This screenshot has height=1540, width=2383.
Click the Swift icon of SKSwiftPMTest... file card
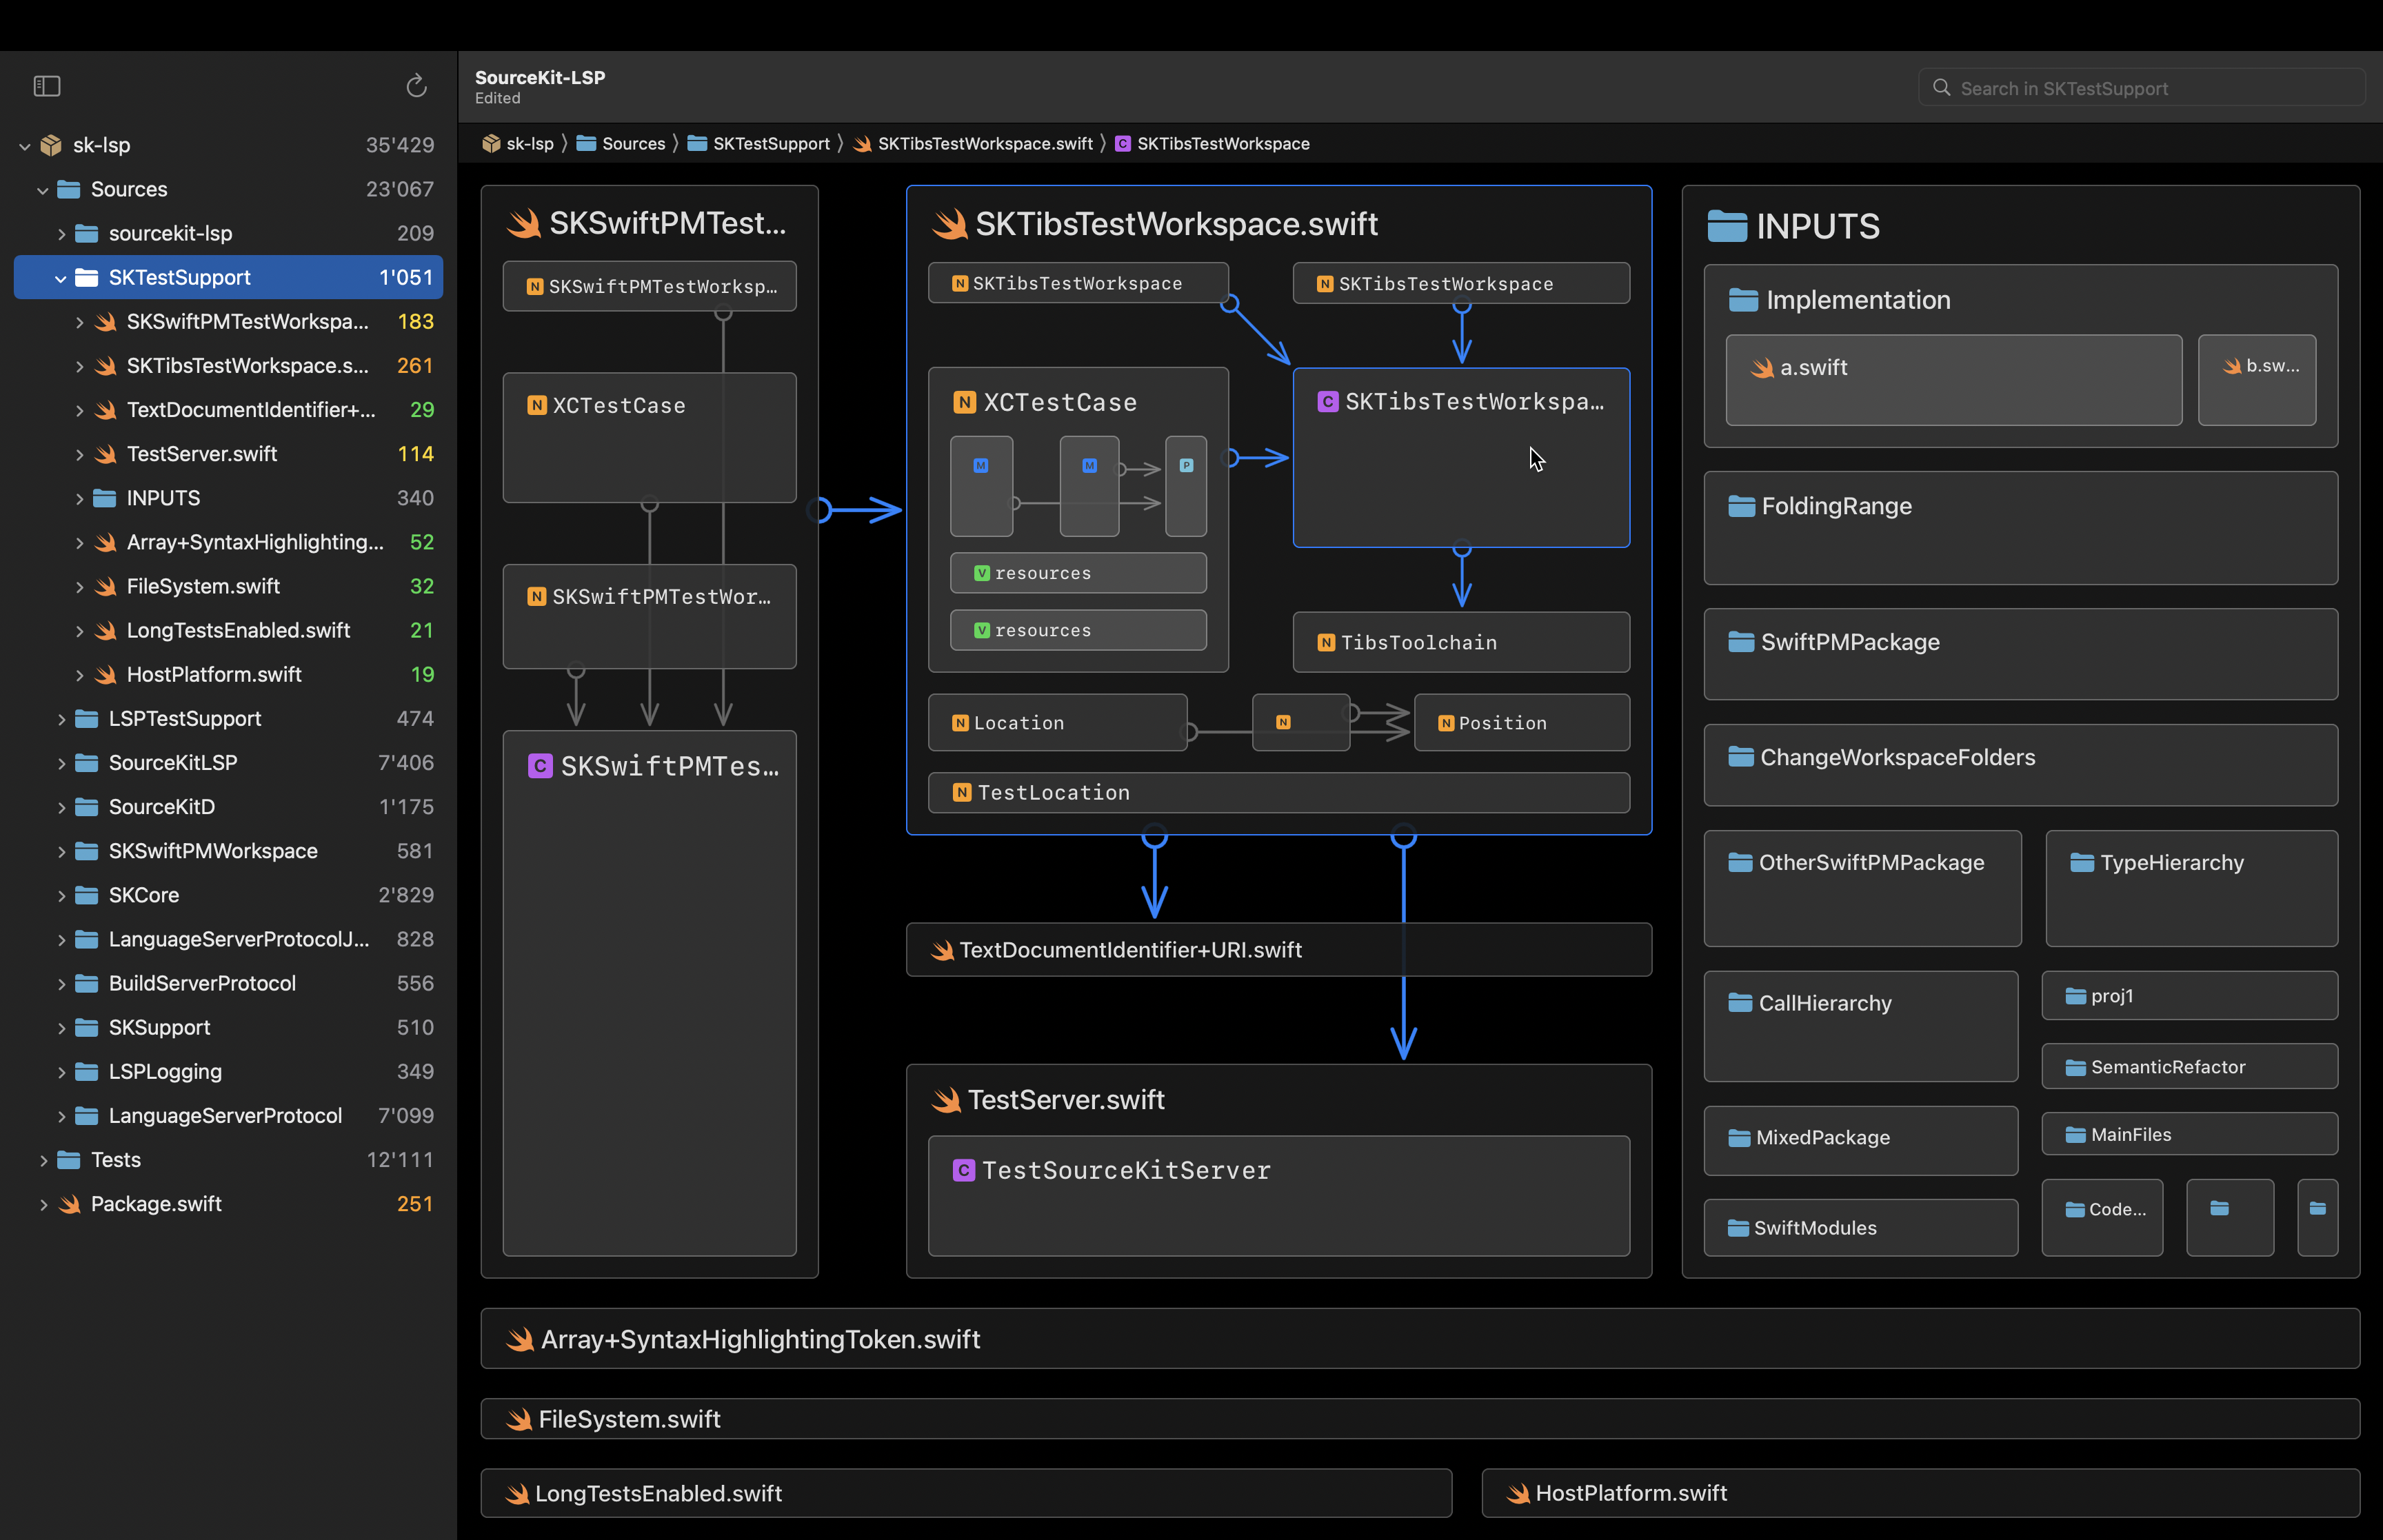tap(523, 223)
